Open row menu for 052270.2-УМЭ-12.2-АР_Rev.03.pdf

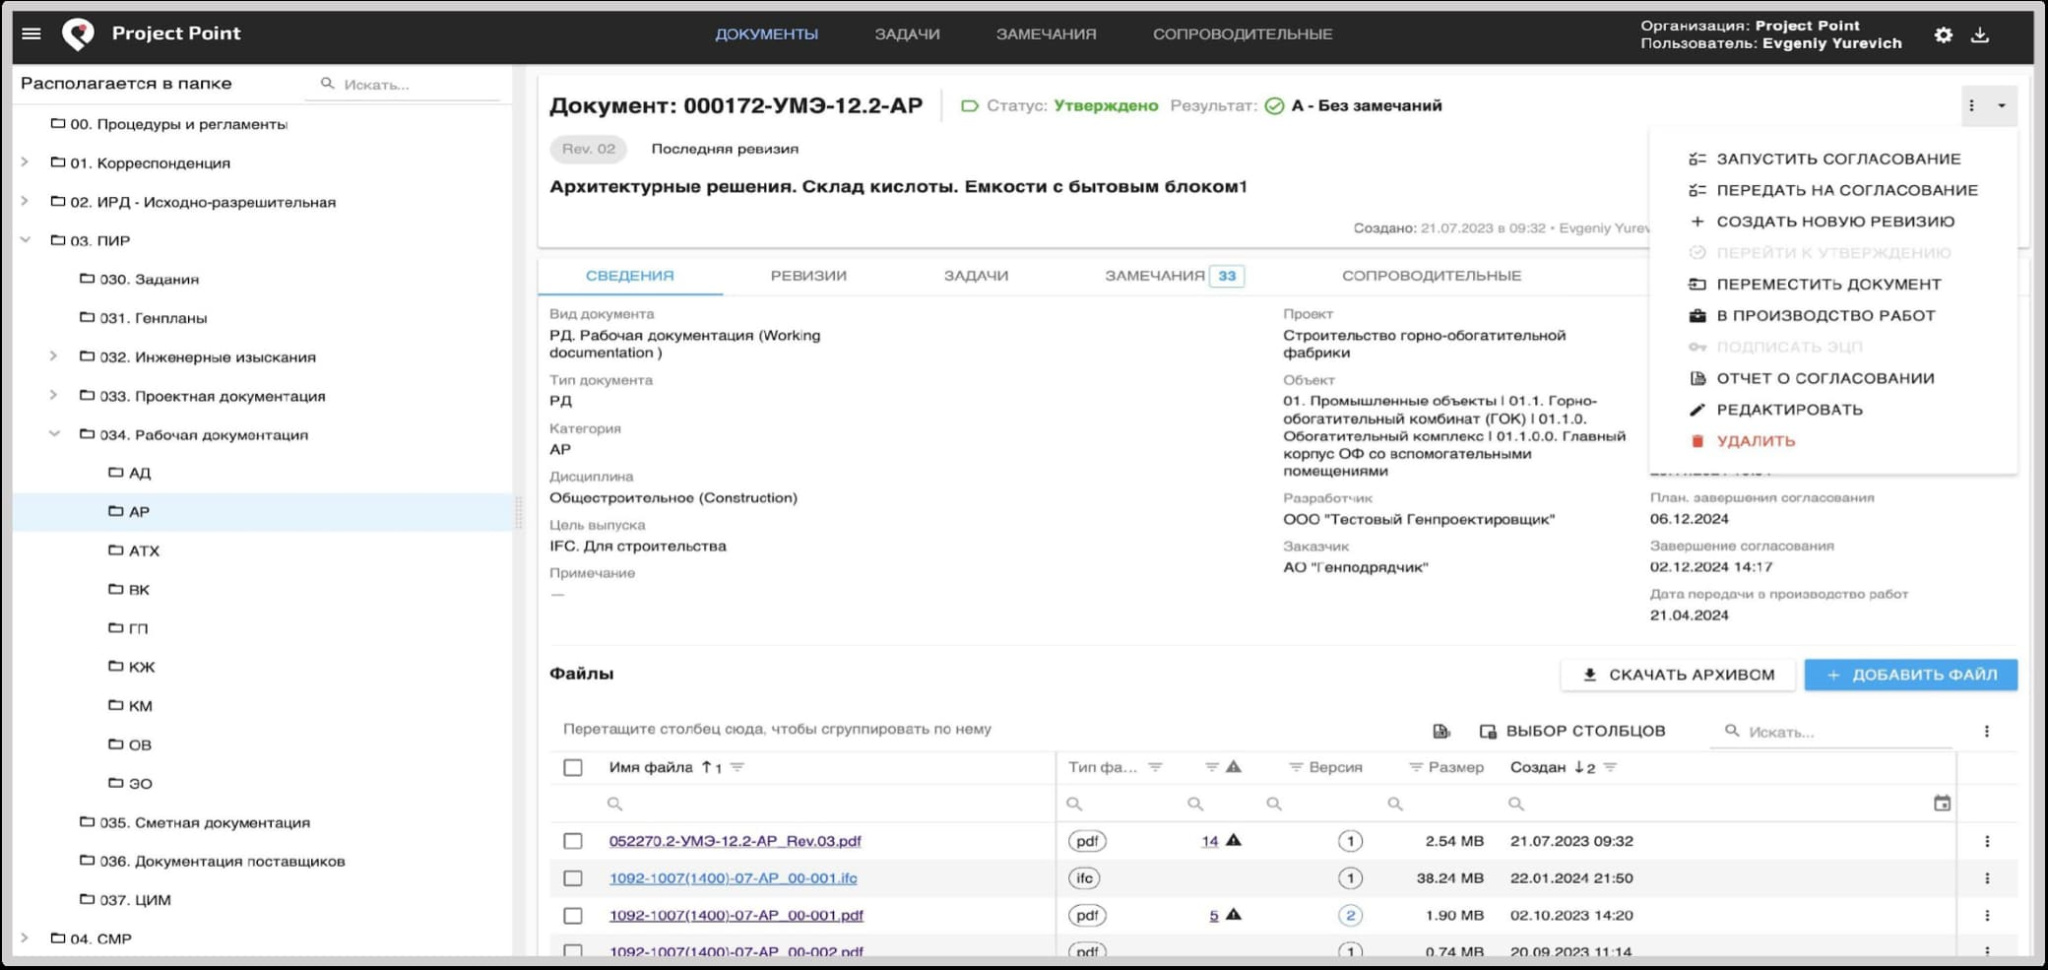click(1986, 841)
